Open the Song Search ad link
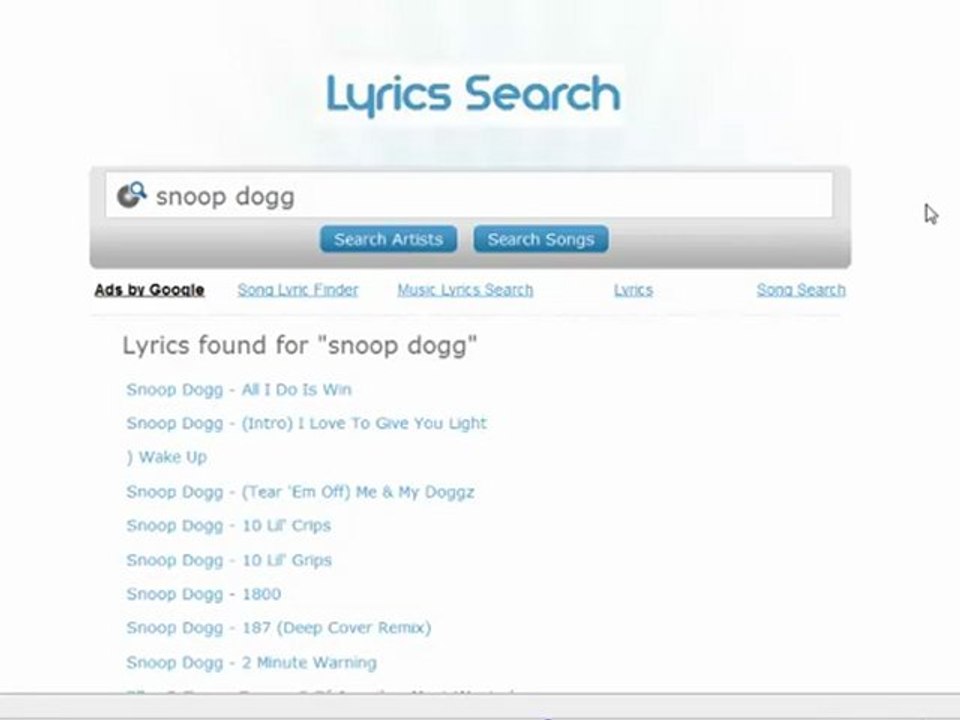This screenshot has width=960, height=720. (x=801, y=290)
